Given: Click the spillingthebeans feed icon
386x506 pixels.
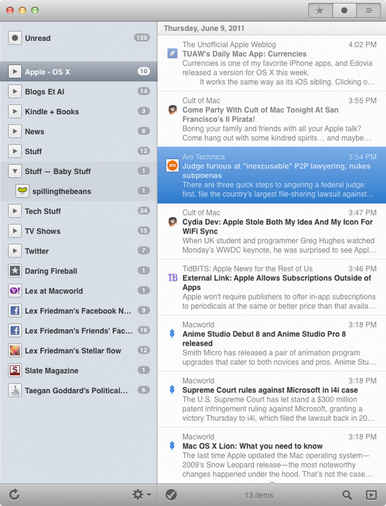Looking at the screenshot, I should (x=22, y=191).
